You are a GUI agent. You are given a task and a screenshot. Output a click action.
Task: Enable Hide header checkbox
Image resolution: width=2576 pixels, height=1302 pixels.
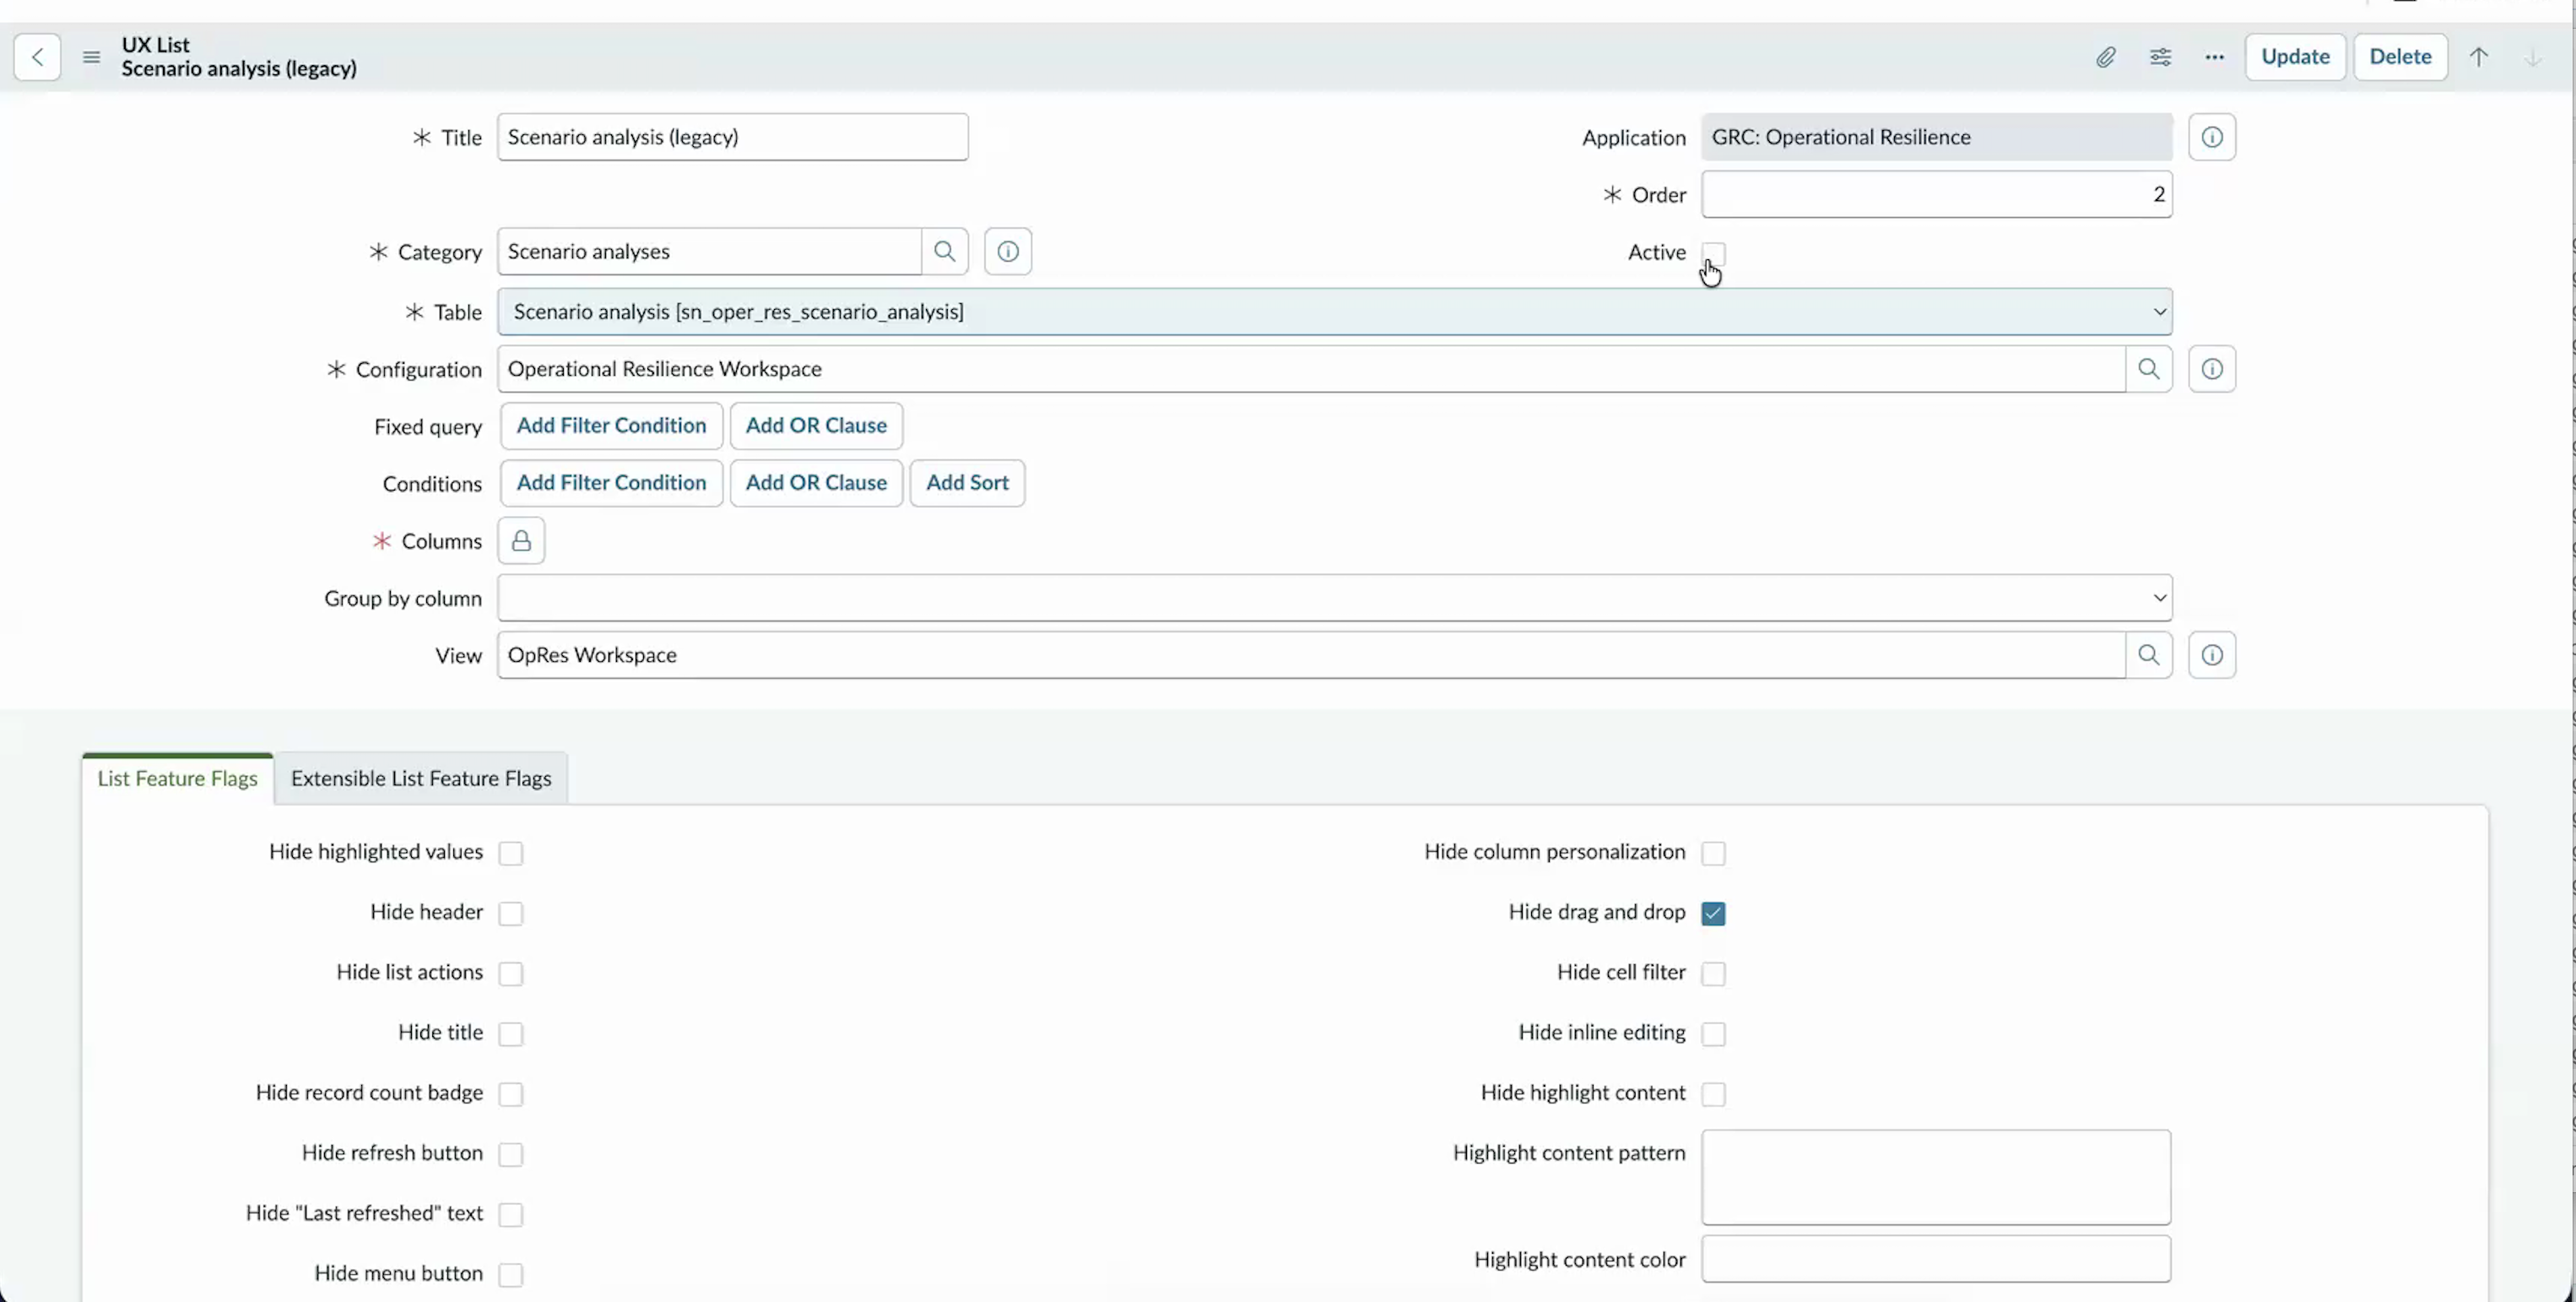(511, 913)
